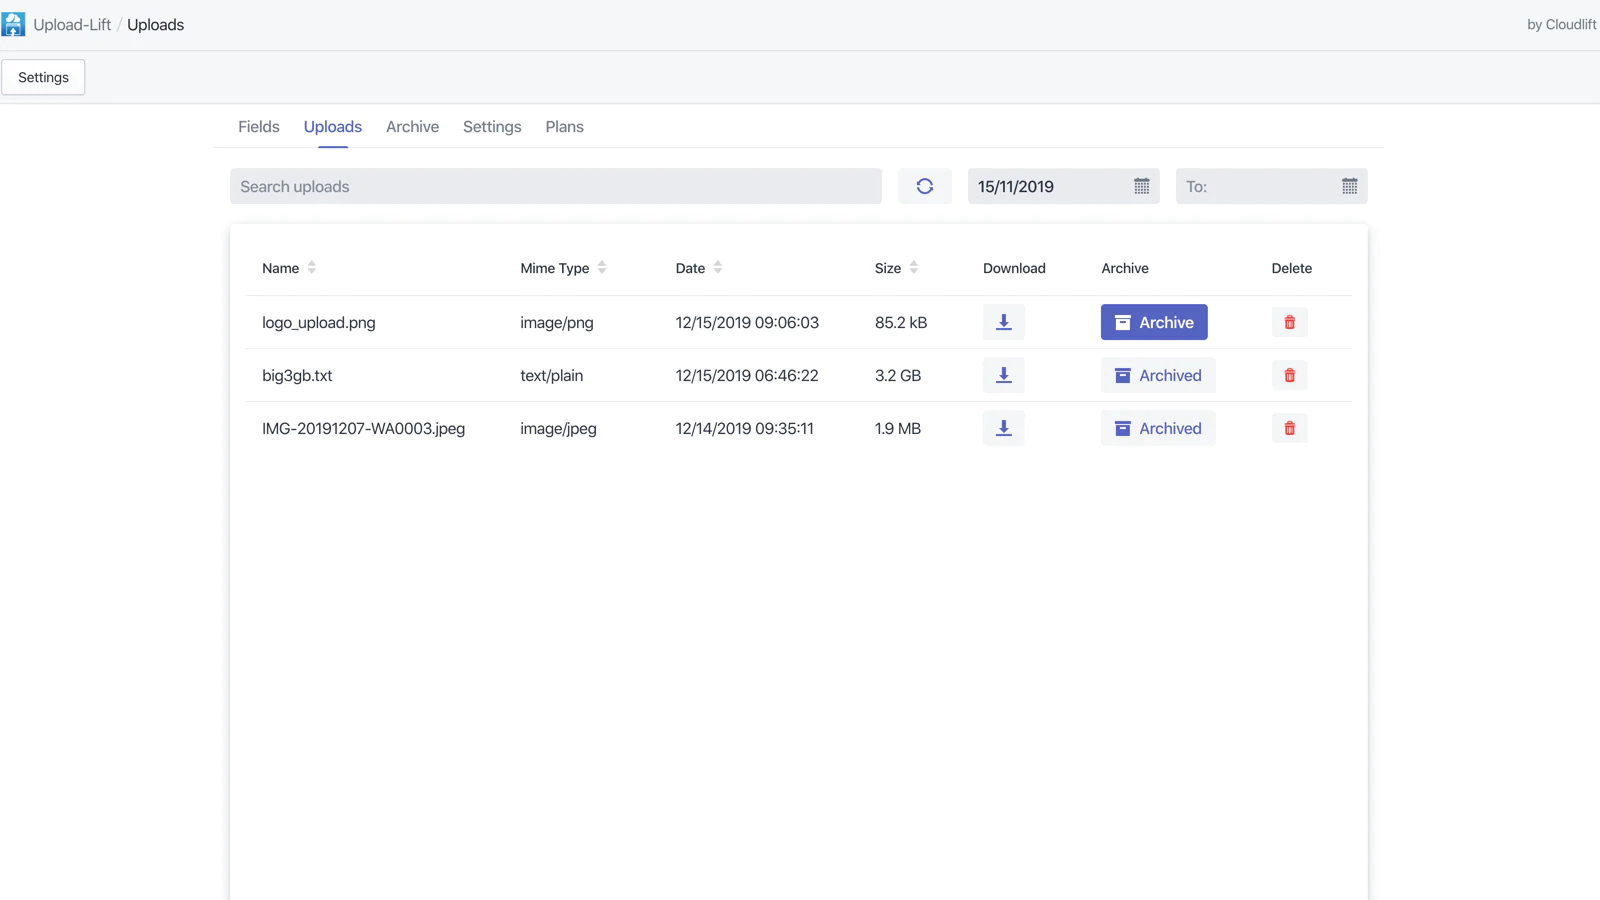Download the logo_upload.png file
1600x900 pixels.
click(x=1003, y=322)
